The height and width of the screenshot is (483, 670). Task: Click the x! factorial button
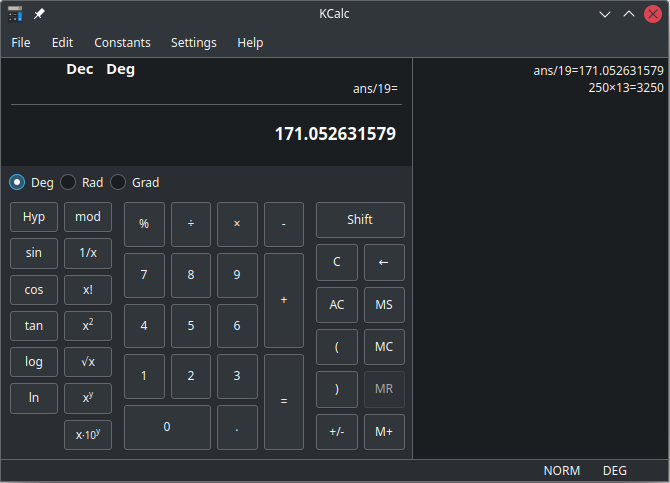(88, 290)
